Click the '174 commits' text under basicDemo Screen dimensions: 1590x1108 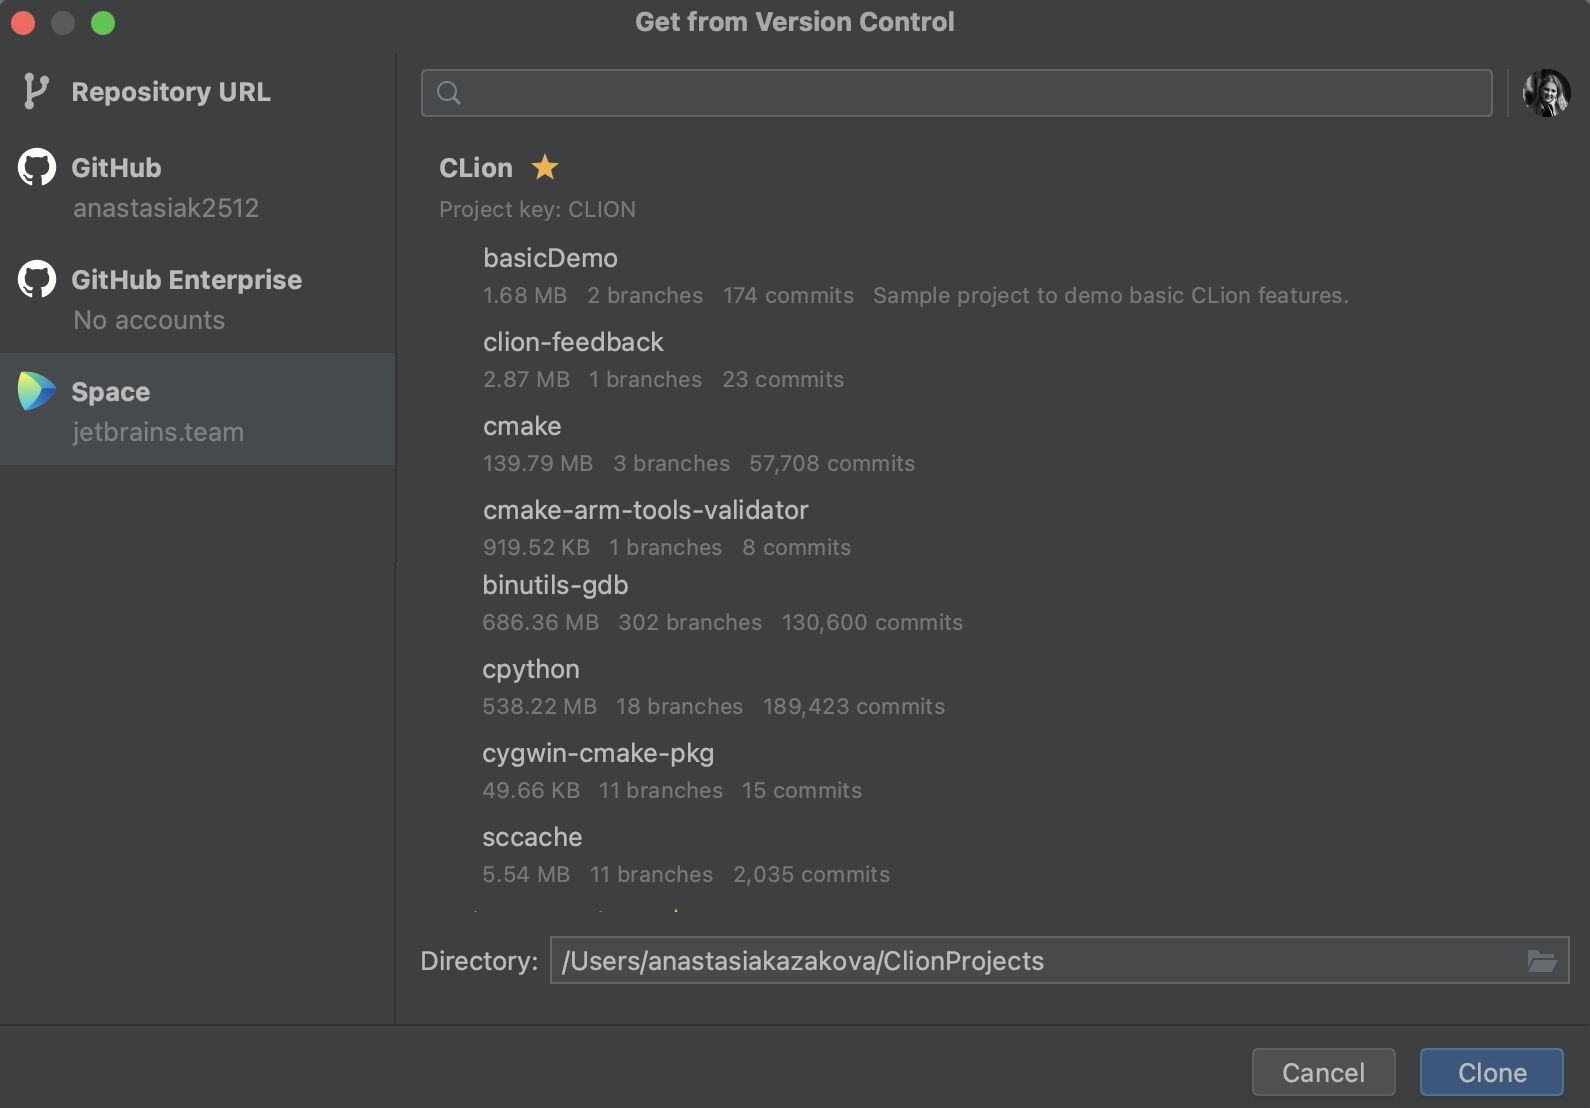pyautogui.click(x=788, y=295)
